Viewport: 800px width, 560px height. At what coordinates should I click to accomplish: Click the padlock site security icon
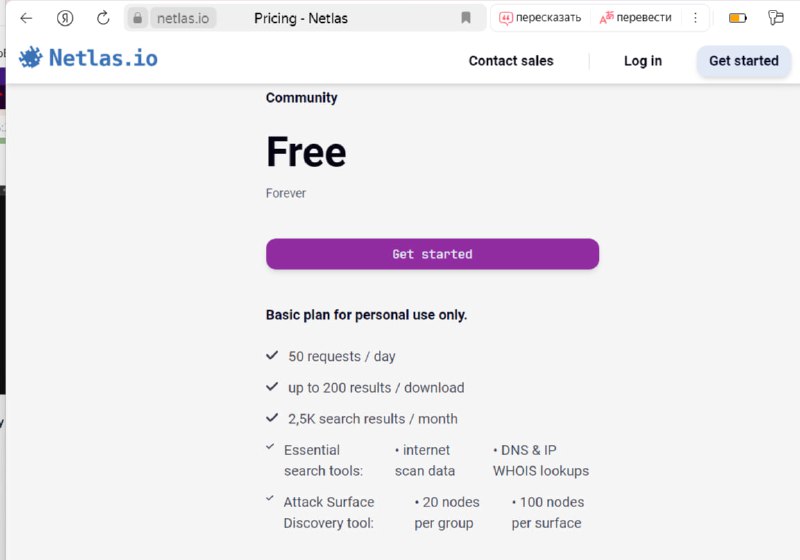137,18
